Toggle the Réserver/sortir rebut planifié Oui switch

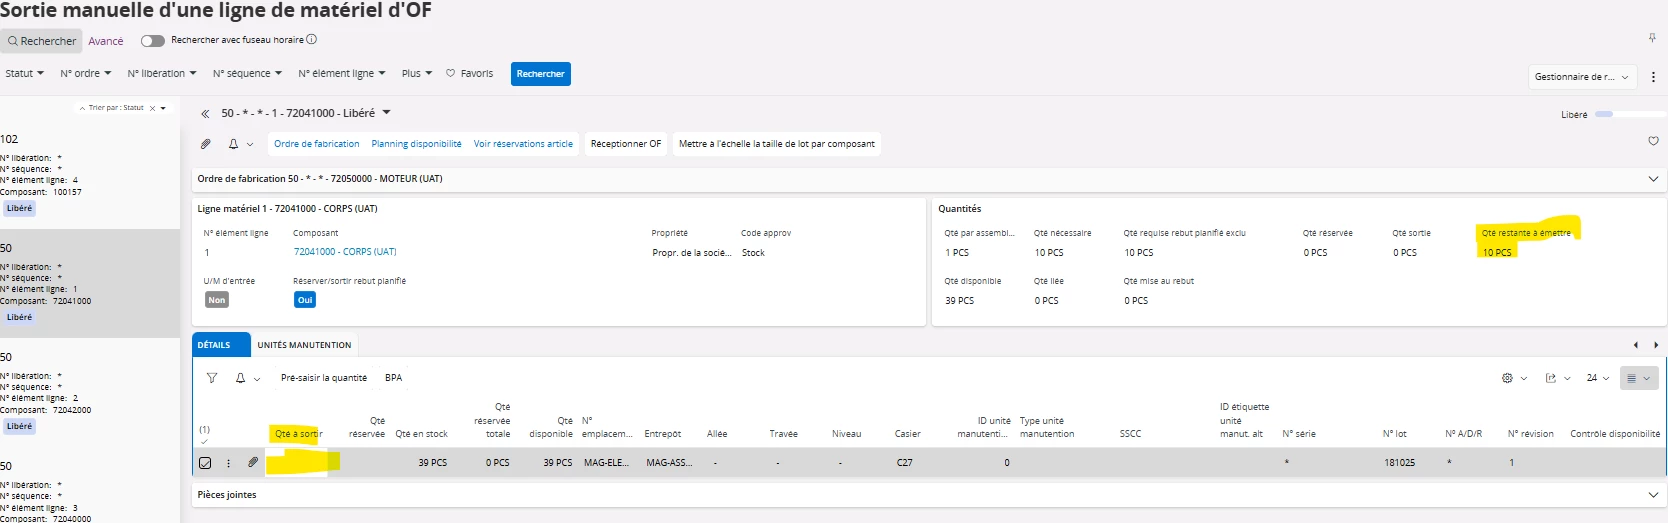(305, 300)
